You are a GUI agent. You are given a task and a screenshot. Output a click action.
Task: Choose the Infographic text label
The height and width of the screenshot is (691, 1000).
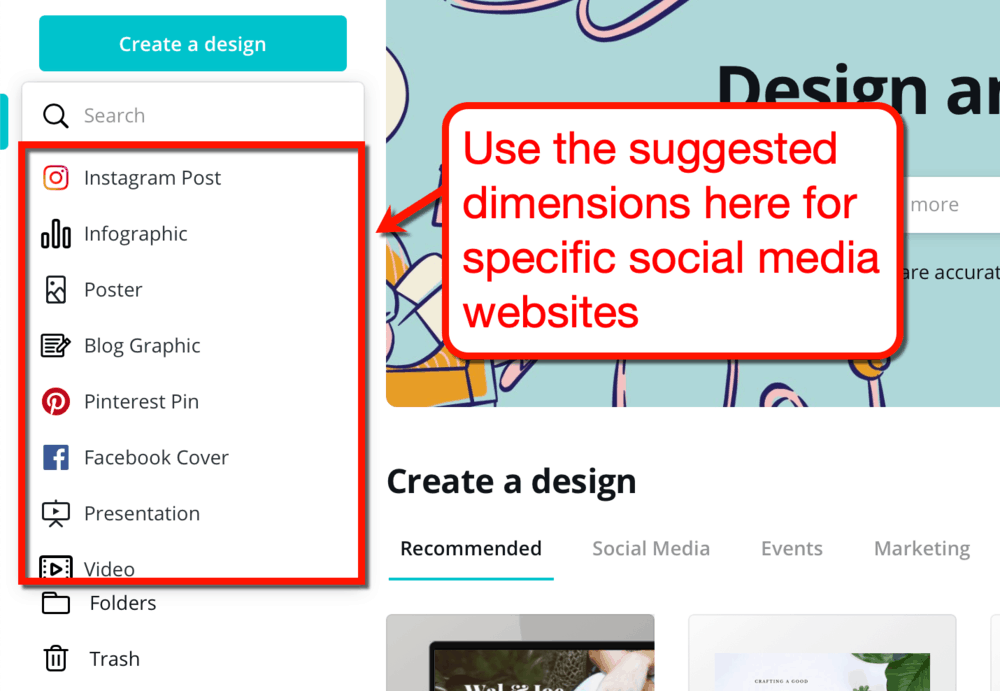tap(136, 234)
